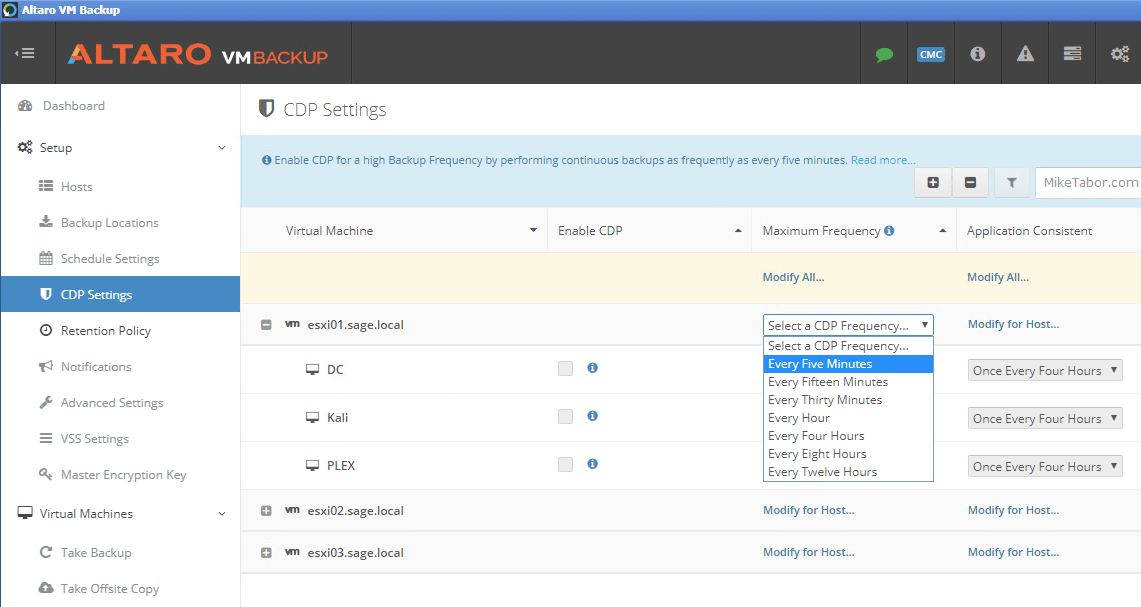
Task: Collapse the sidebar with the hamburger icon
Action: pyautogui.click(x=25, y=53)
